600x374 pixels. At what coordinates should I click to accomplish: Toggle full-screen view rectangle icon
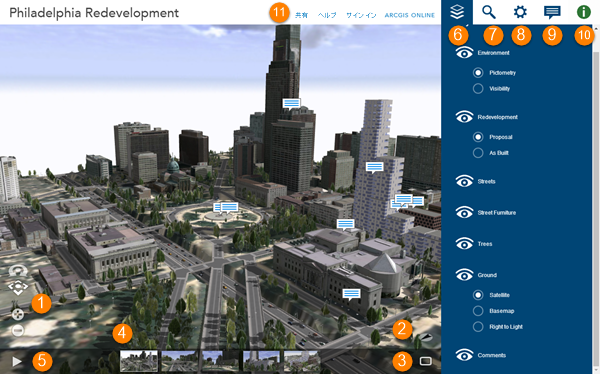426,361
